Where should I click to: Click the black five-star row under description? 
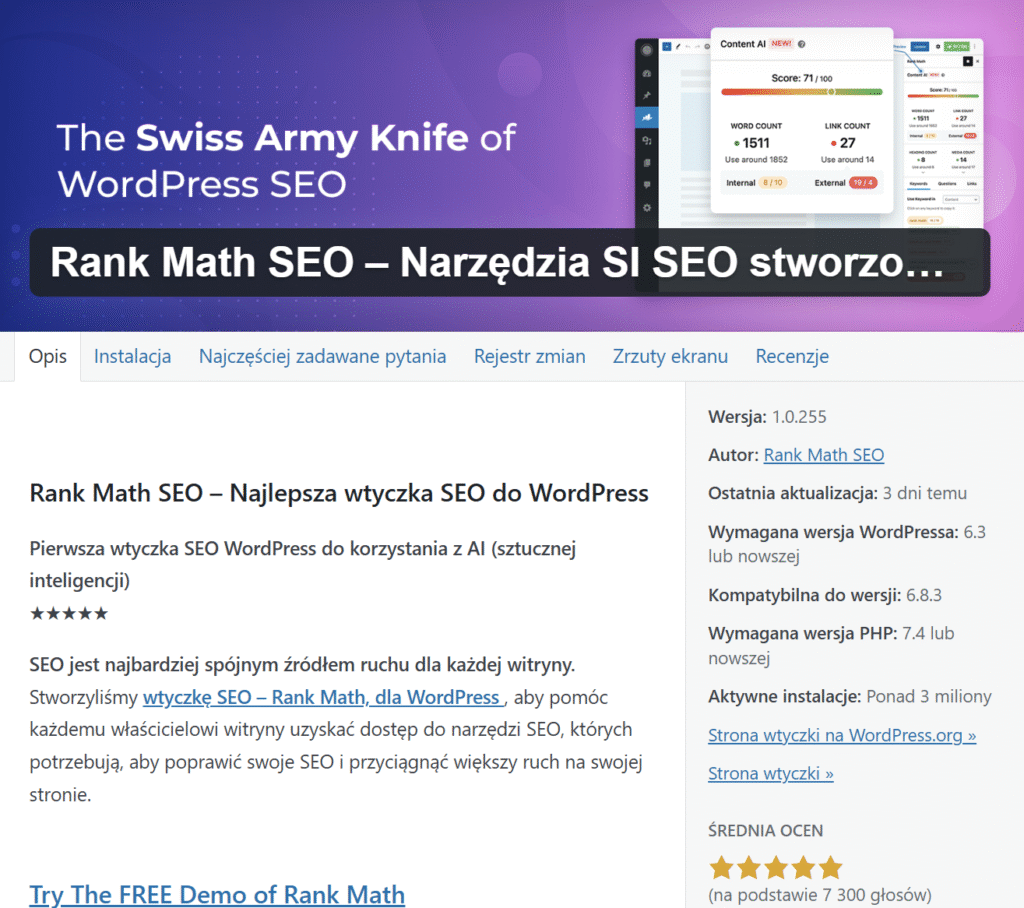click(x=69, y=613)
